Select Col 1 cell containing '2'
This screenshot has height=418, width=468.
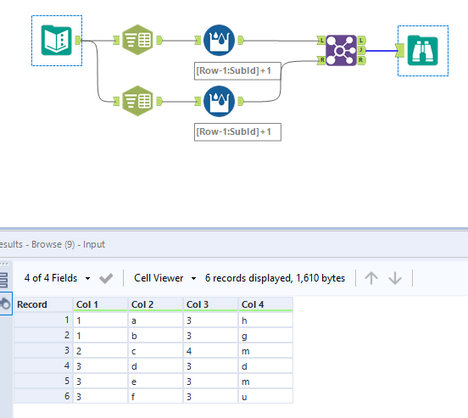100,351
